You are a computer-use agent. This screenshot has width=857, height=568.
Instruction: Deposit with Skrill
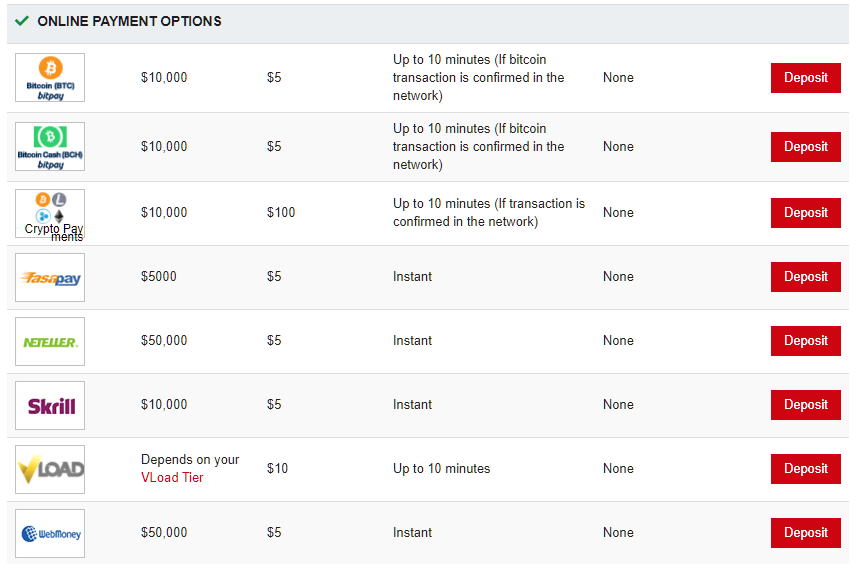point(806,405)
